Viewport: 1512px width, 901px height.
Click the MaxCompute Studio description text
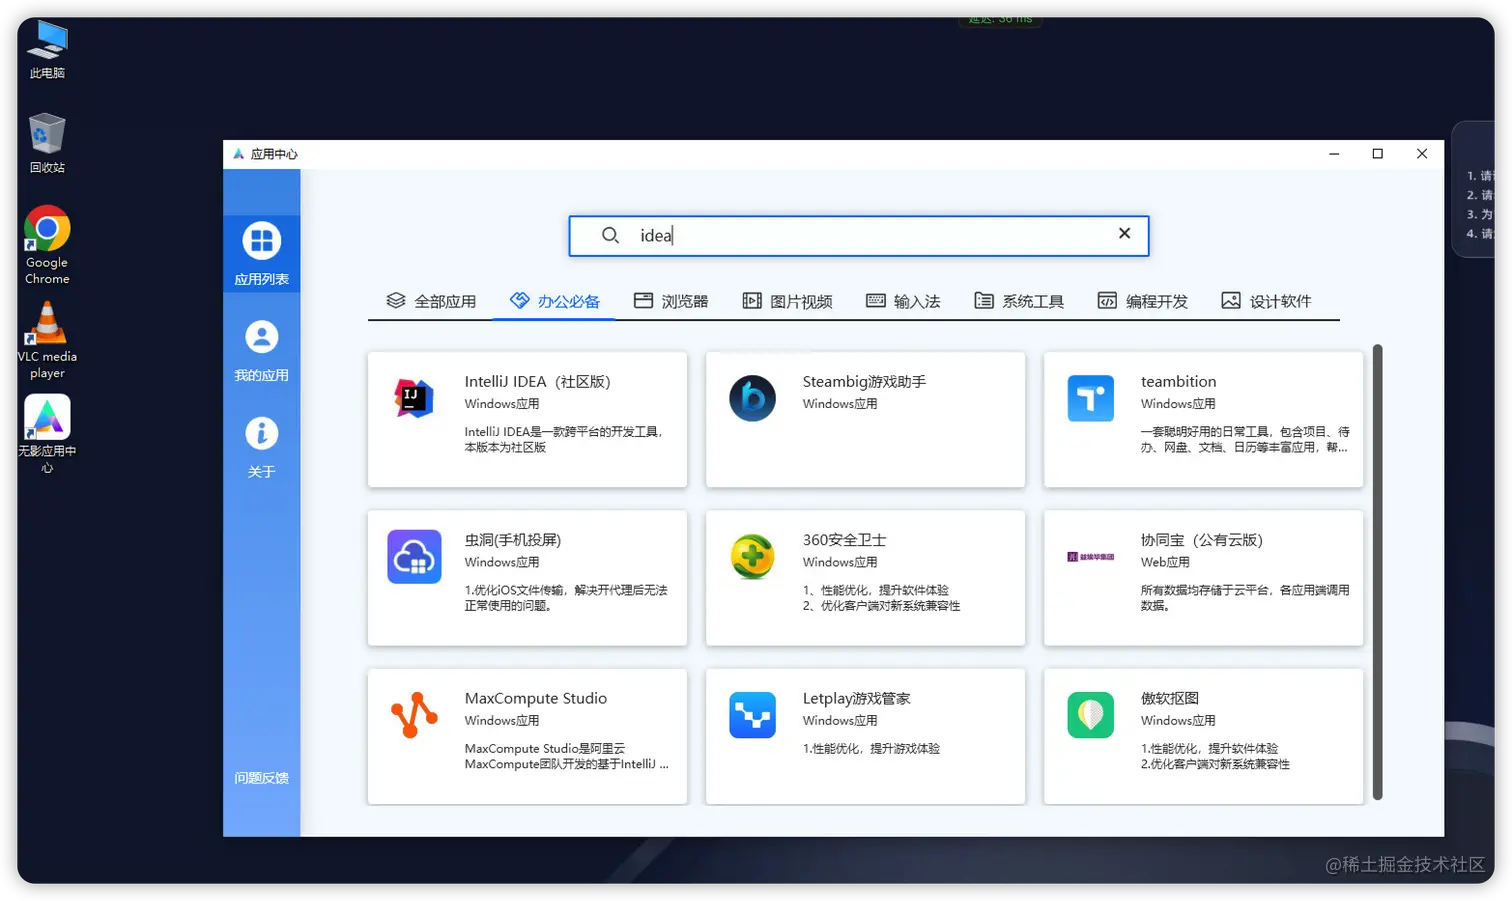pos(566,756)
